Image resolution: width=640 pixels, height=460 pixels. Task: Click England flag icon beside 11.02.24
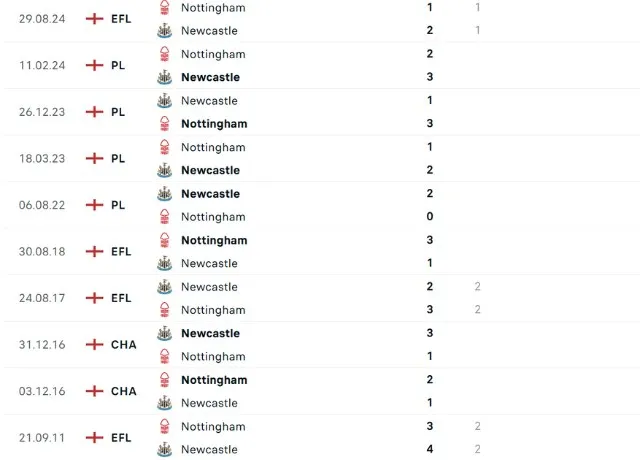pos(94,65)
